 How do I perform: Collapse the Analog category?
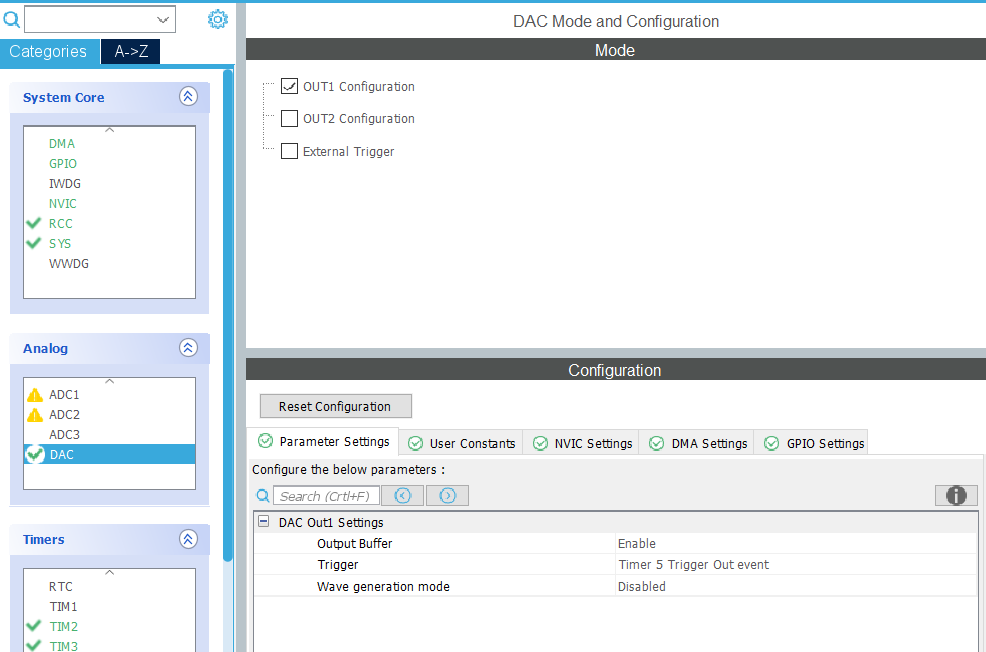188,348
